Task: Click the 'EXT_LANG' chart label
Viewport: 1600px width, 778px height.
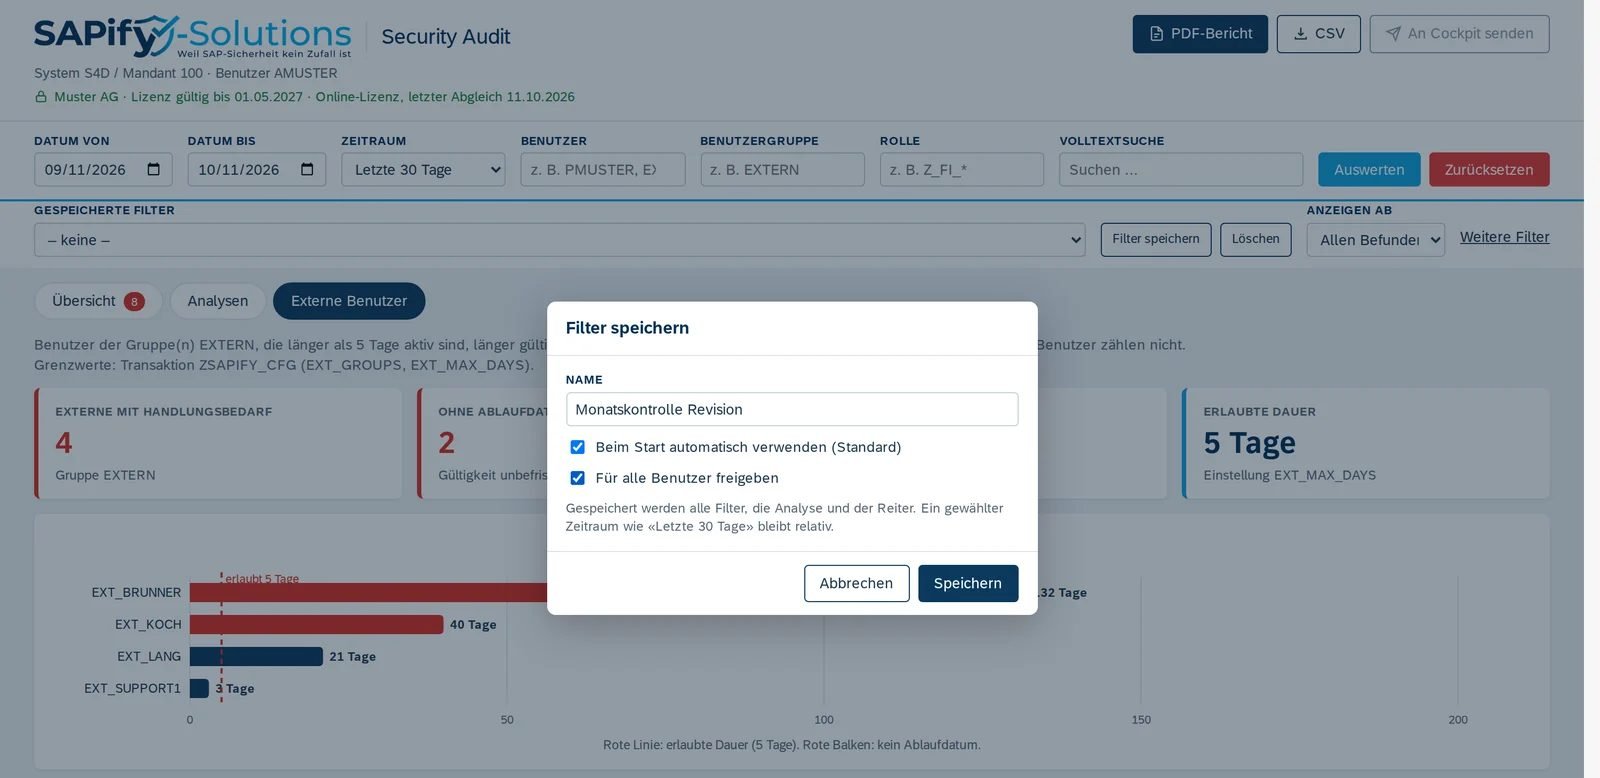Action: pyautogui.click(x=149, y=657)
